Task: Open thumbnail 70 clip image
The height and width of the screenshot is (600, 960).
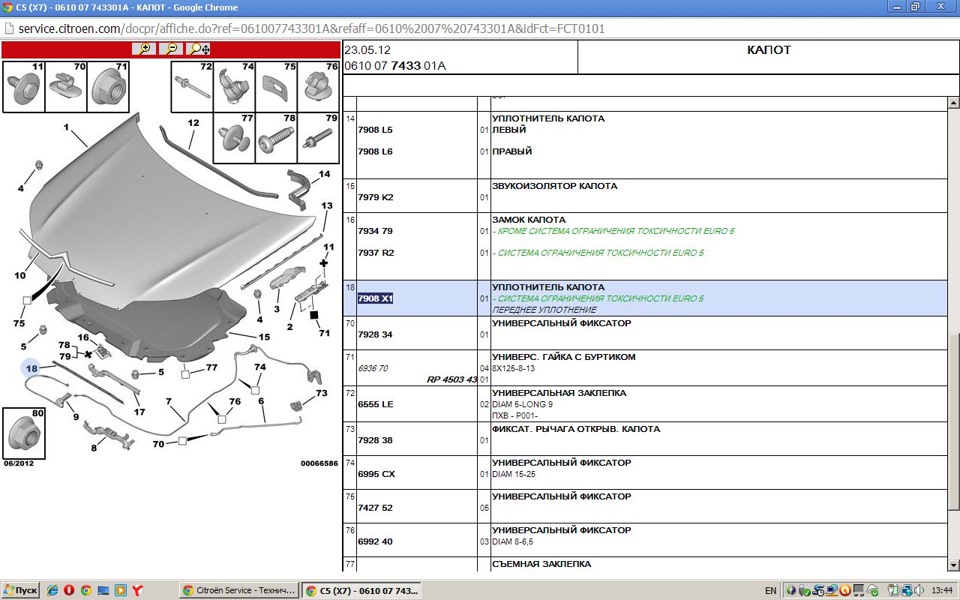Action: pyautogui.click(x=66, y=87)
